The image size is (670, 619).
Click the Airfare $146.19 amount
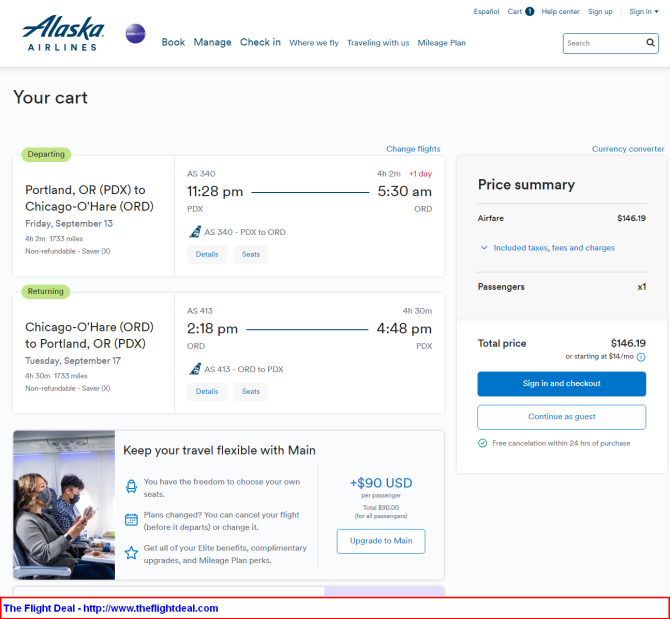point(631,218)
